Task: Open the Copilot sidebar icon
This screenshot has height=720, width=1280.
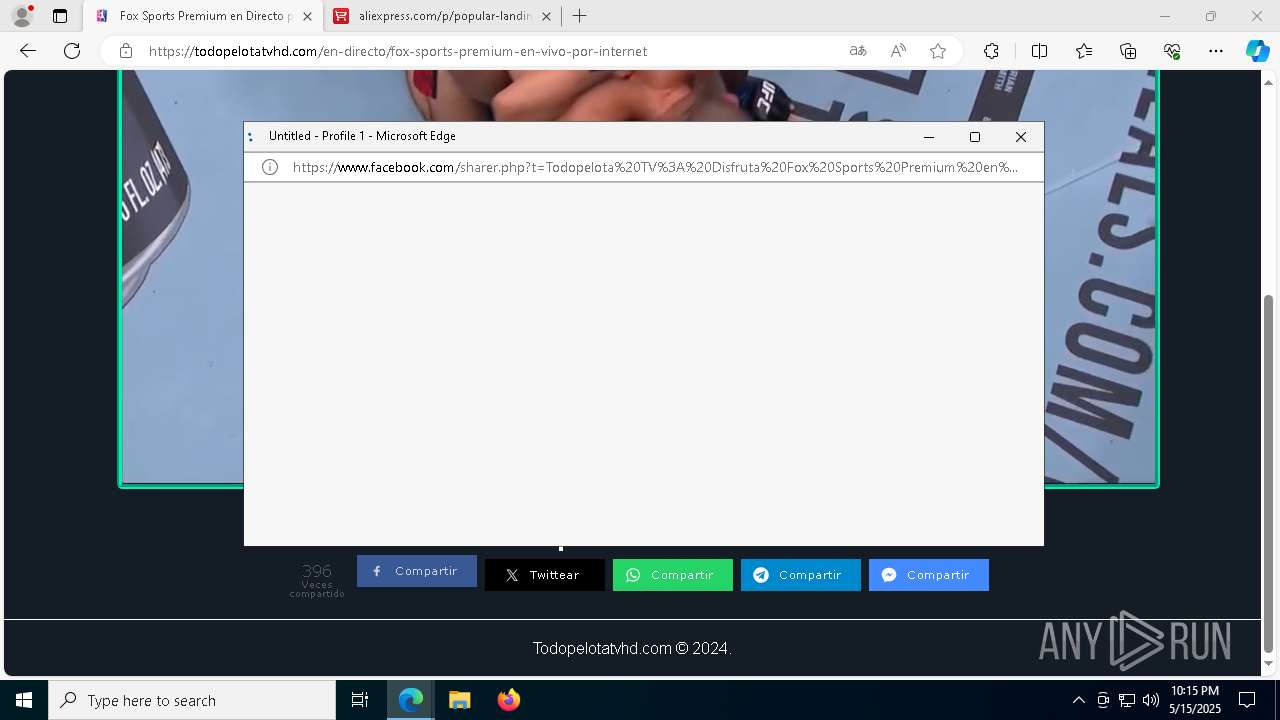Action: click(1257, 51)
